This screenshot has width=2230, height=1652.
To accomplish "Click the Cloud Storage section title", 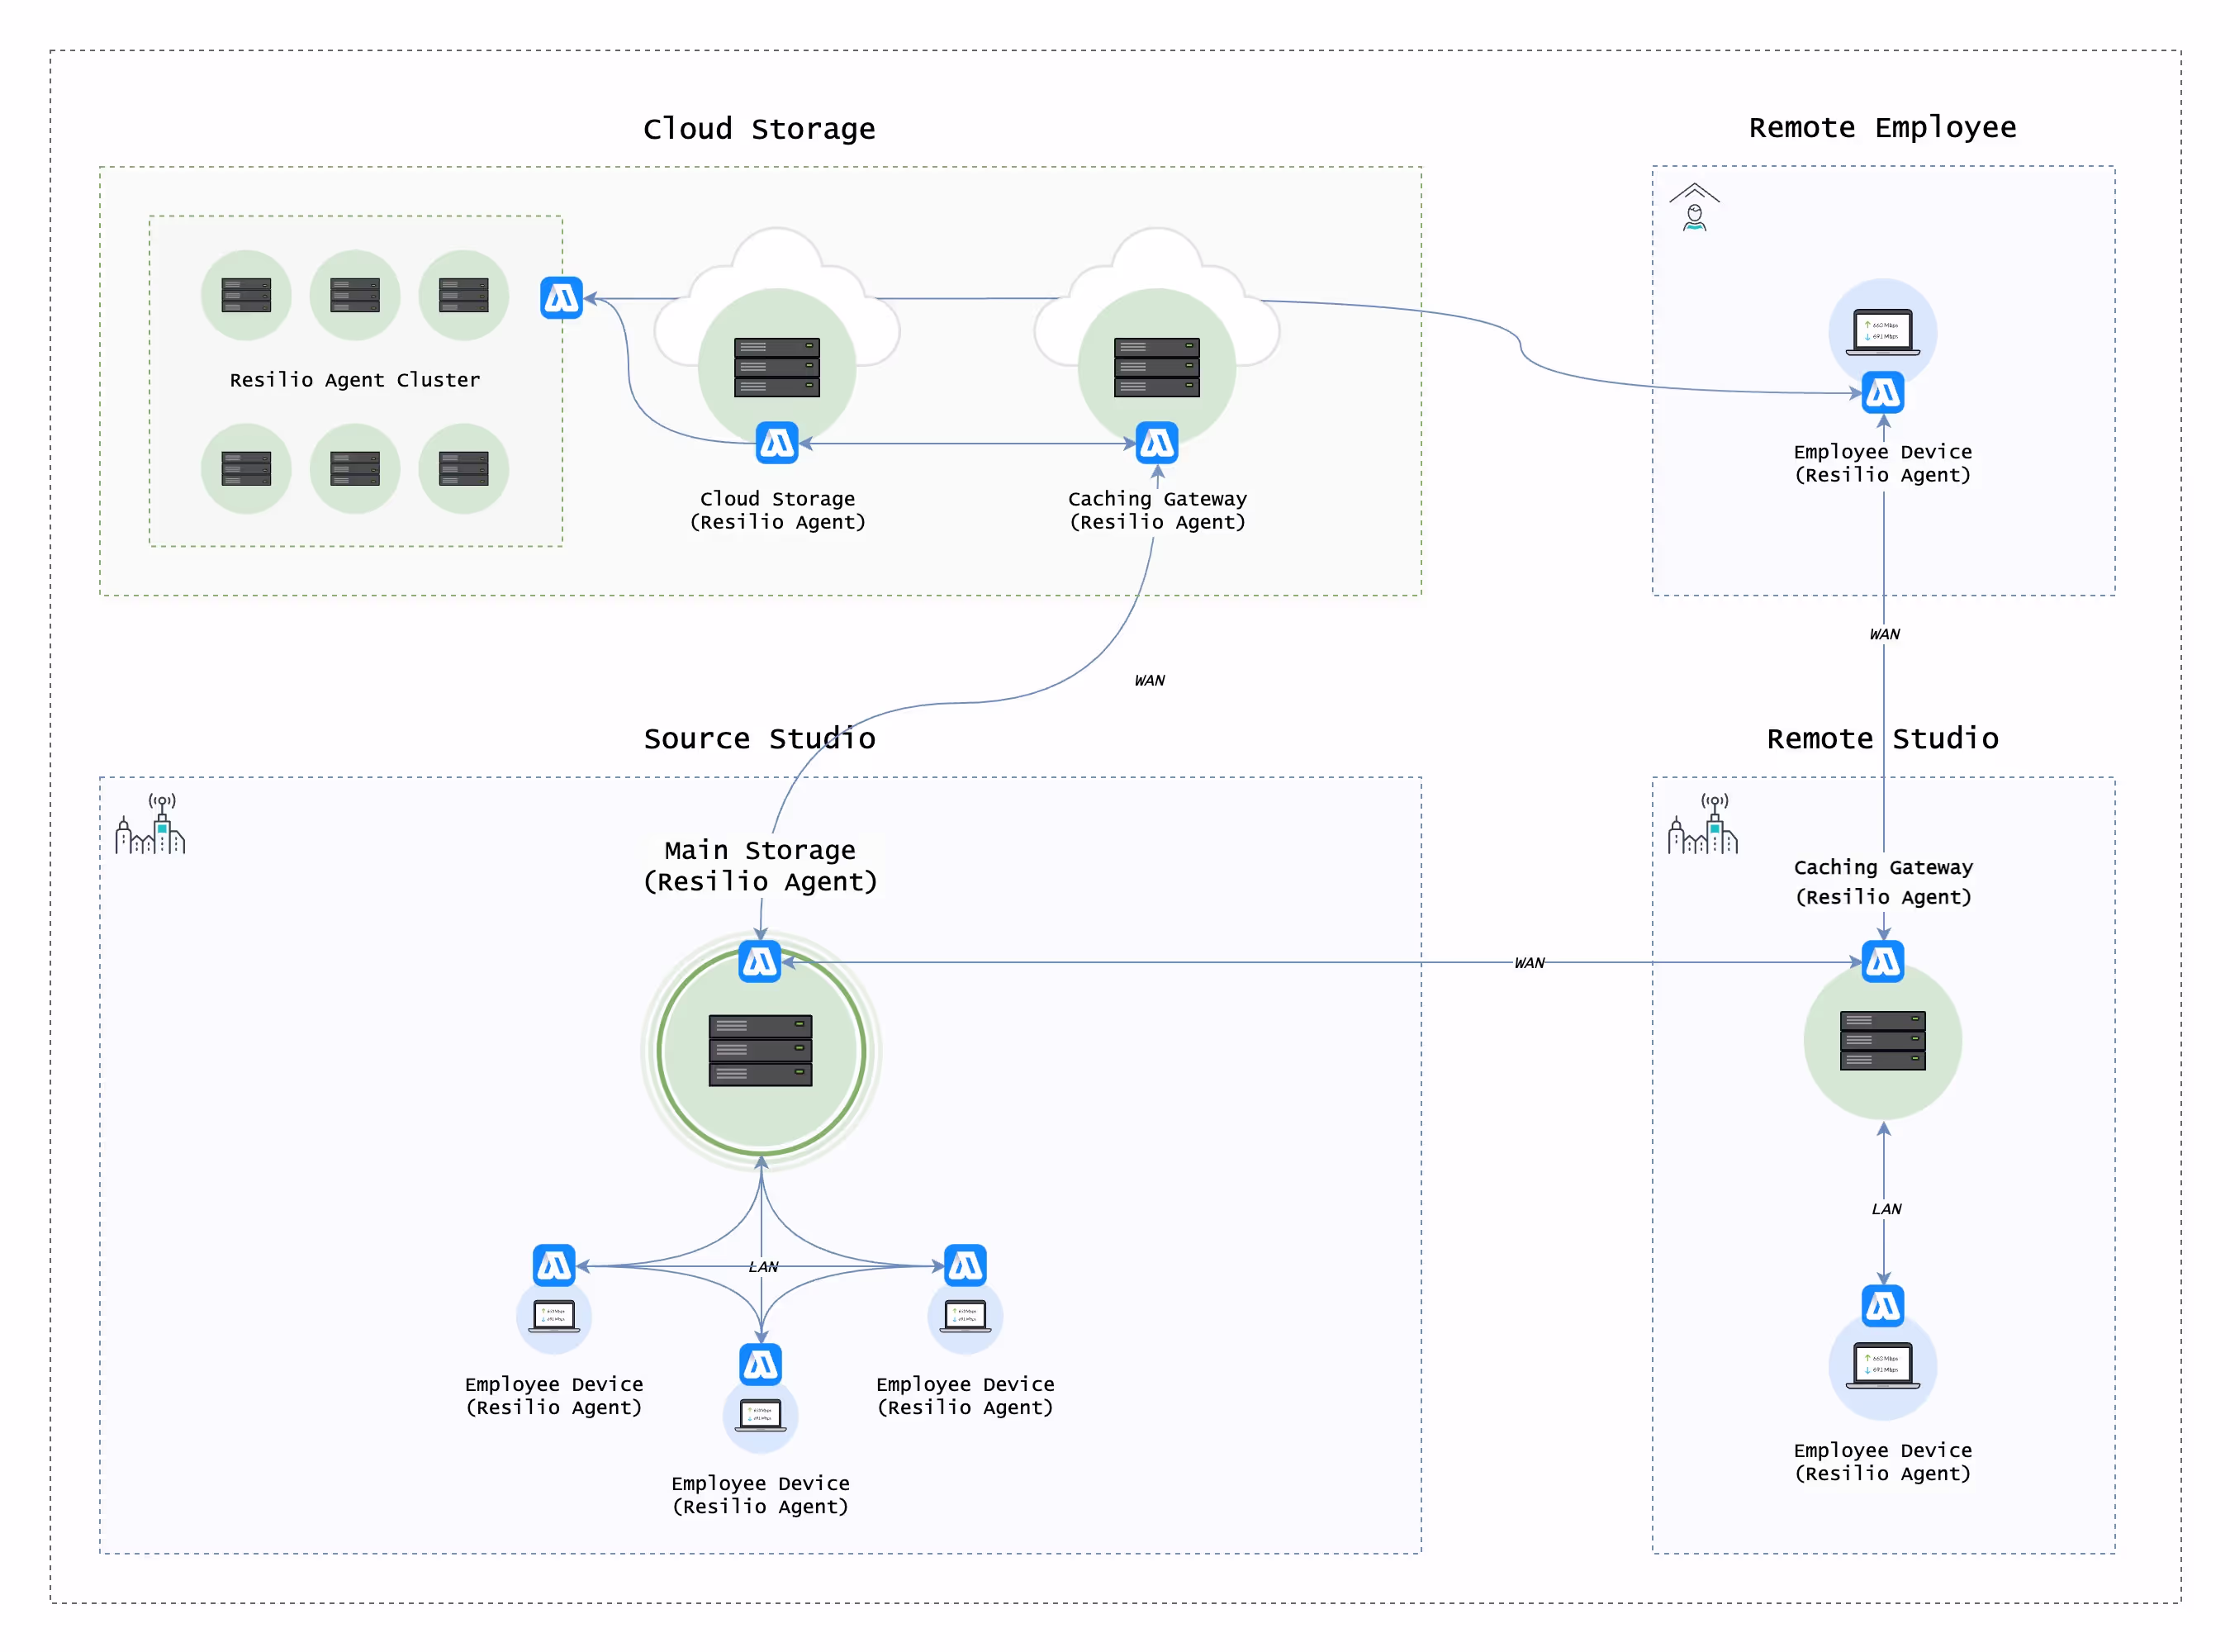I will pos(759,129).
